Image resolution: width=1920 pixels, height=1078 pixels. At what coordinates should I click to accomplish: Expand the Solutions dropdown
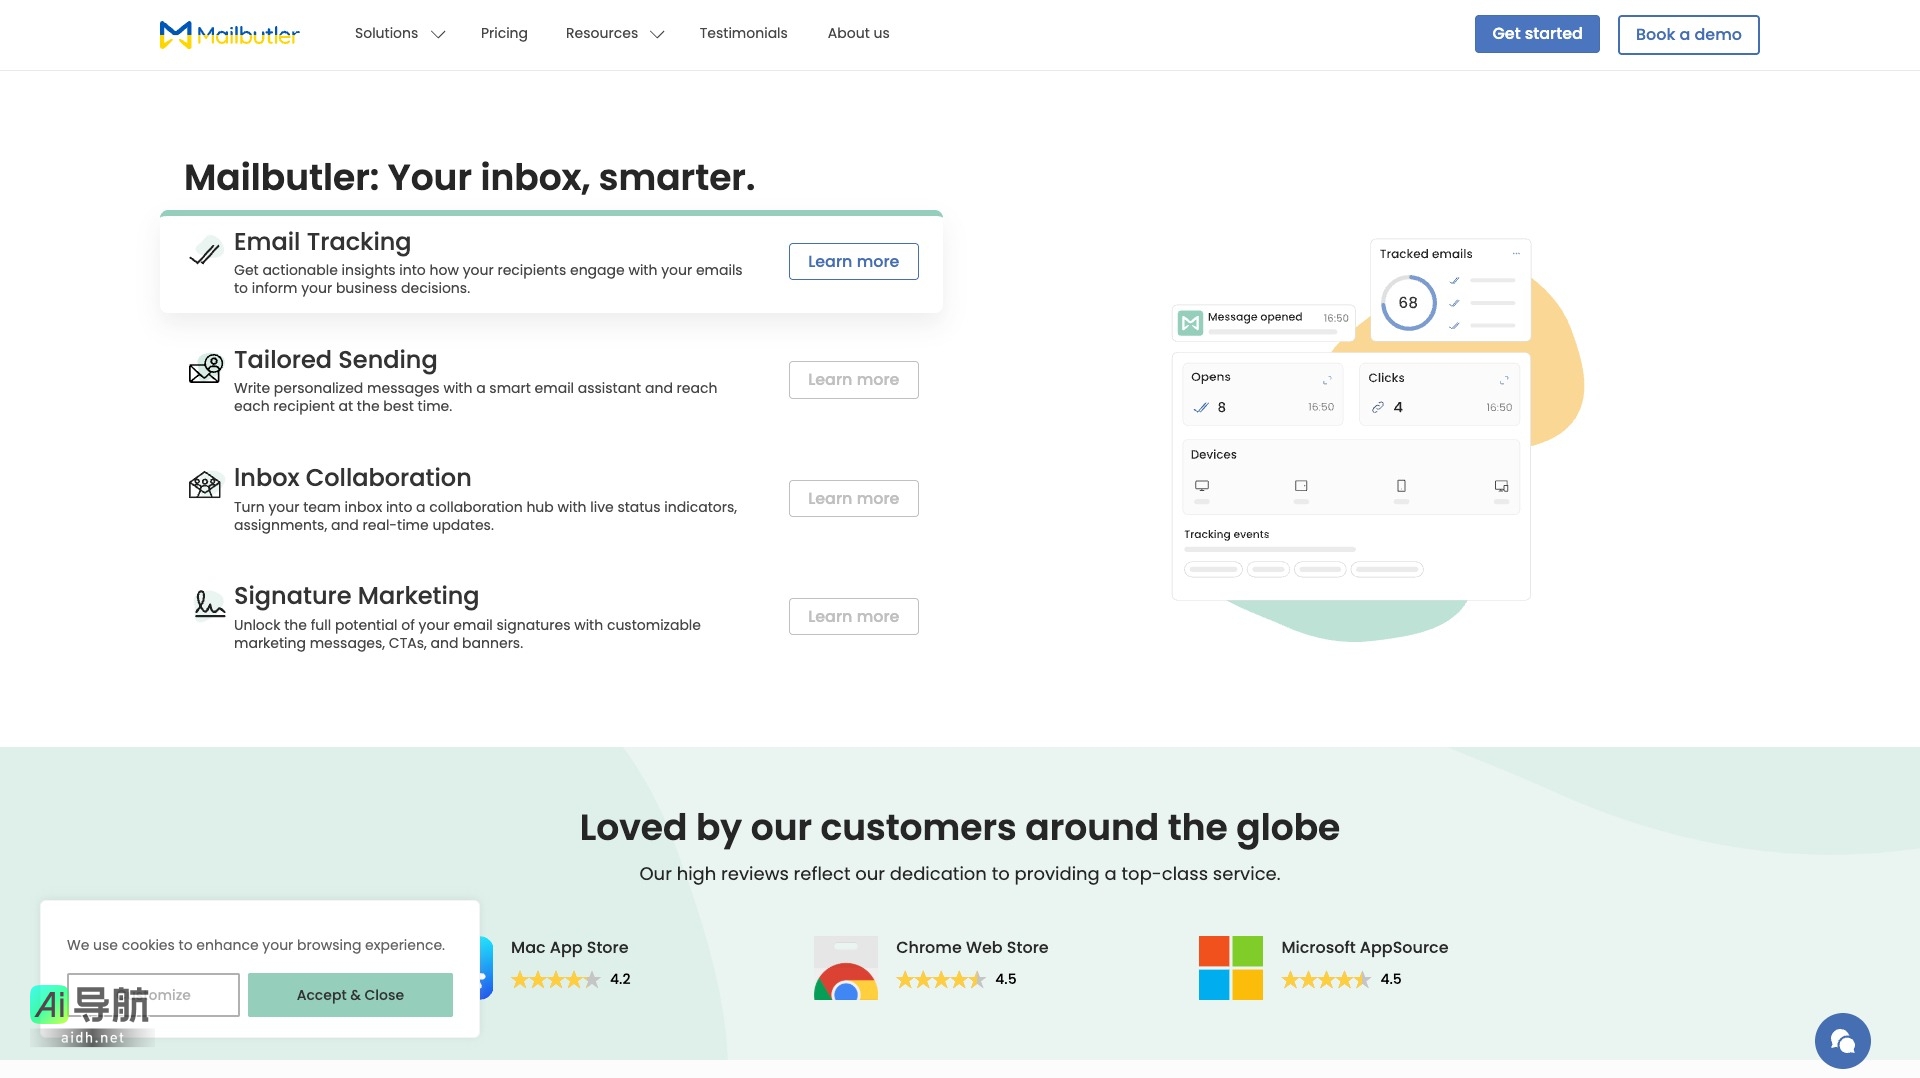(398, 33)
